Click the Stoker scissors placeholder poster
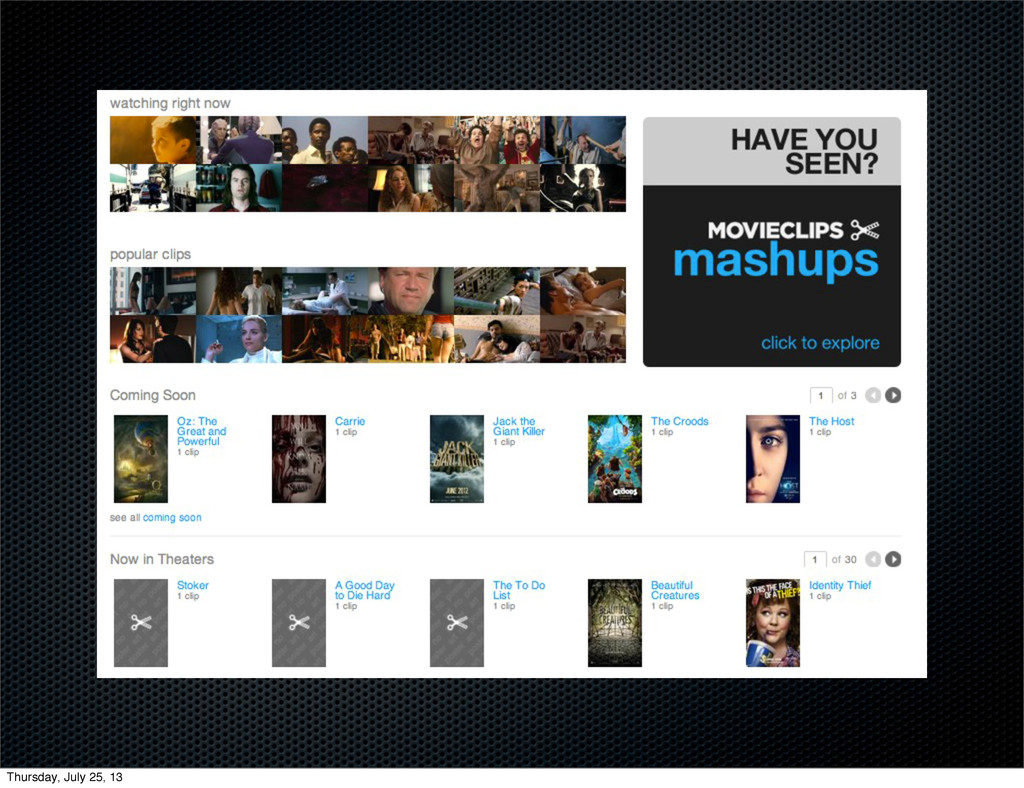 (140, 623)
